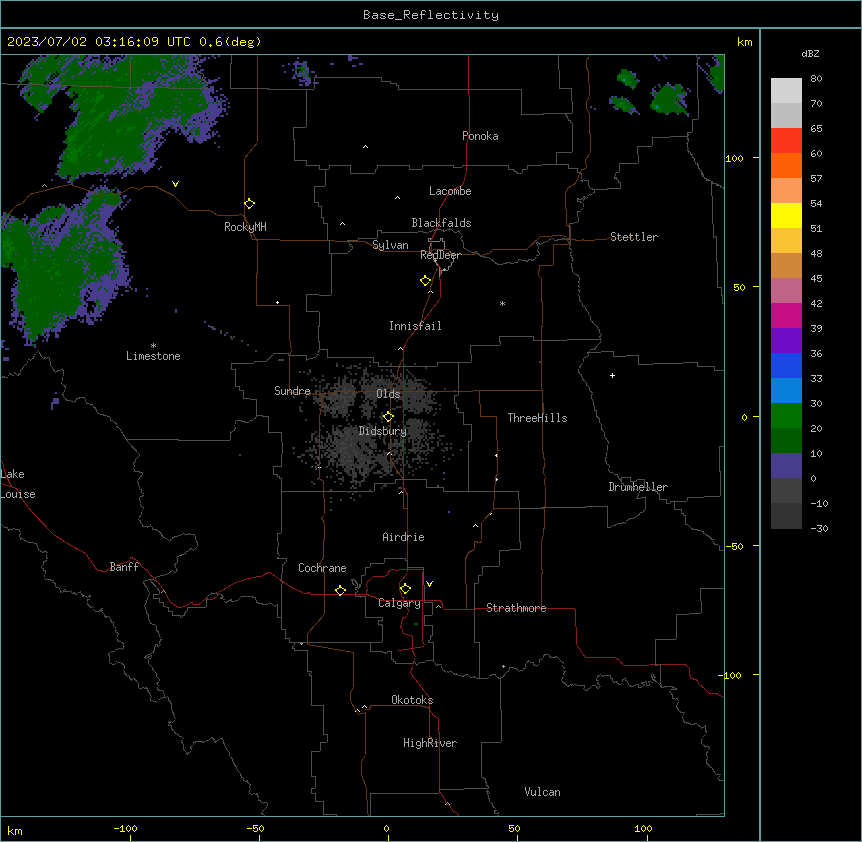This screenshot has height=842, width=862.
Task: Select the RedDeer city label
Action: [x=440, y=255]
